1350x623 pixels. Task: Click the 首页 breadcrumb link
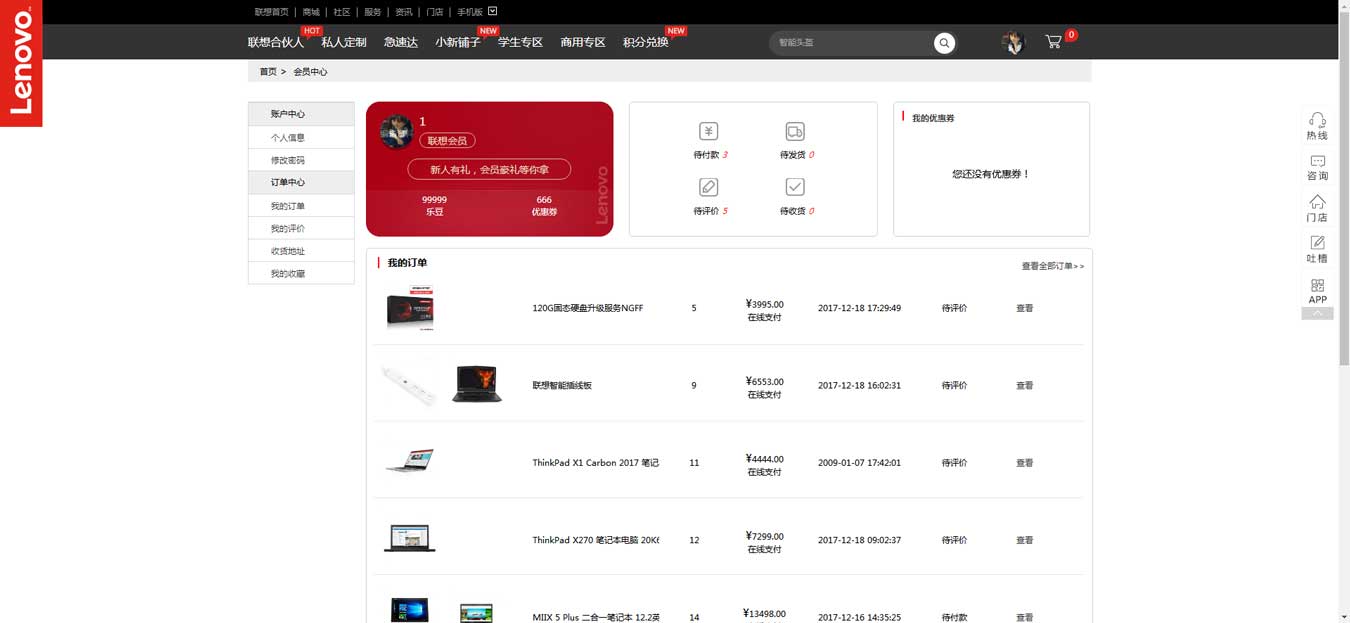[268, 72]
